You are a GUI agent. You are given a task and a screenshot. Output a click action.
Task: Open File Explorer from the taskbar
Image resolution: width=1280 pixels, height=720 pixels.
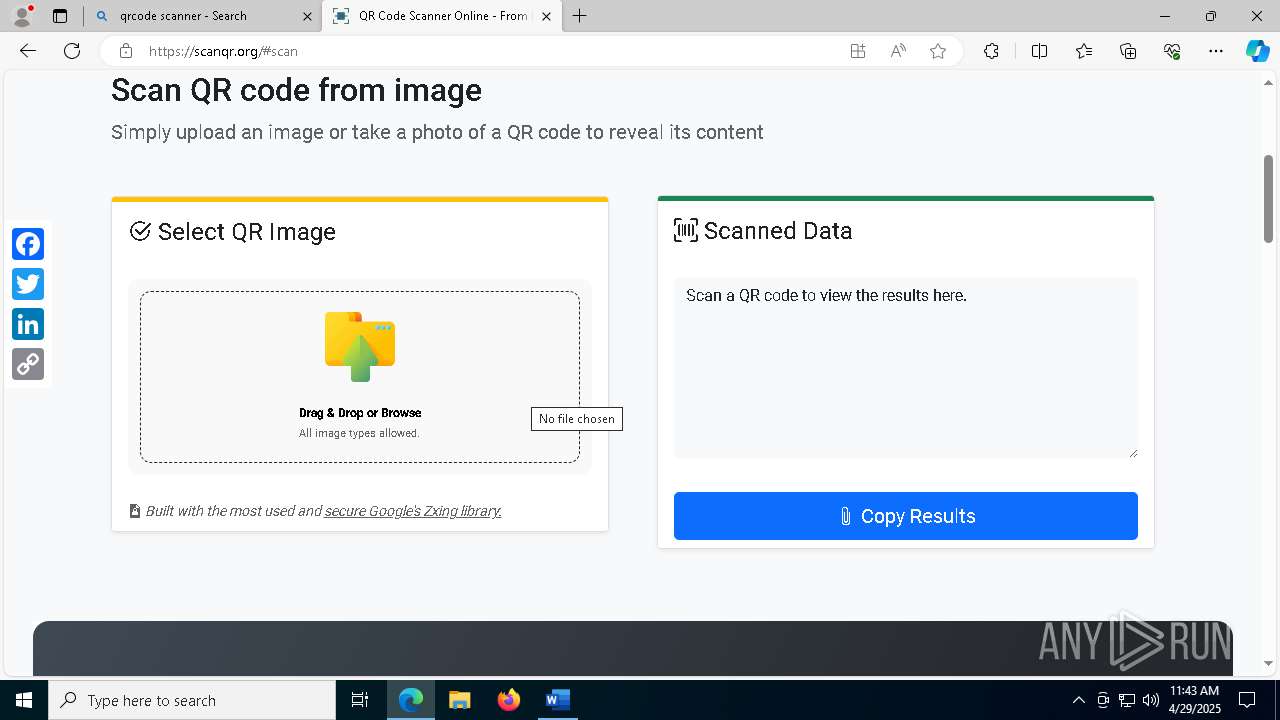(460, 700)
